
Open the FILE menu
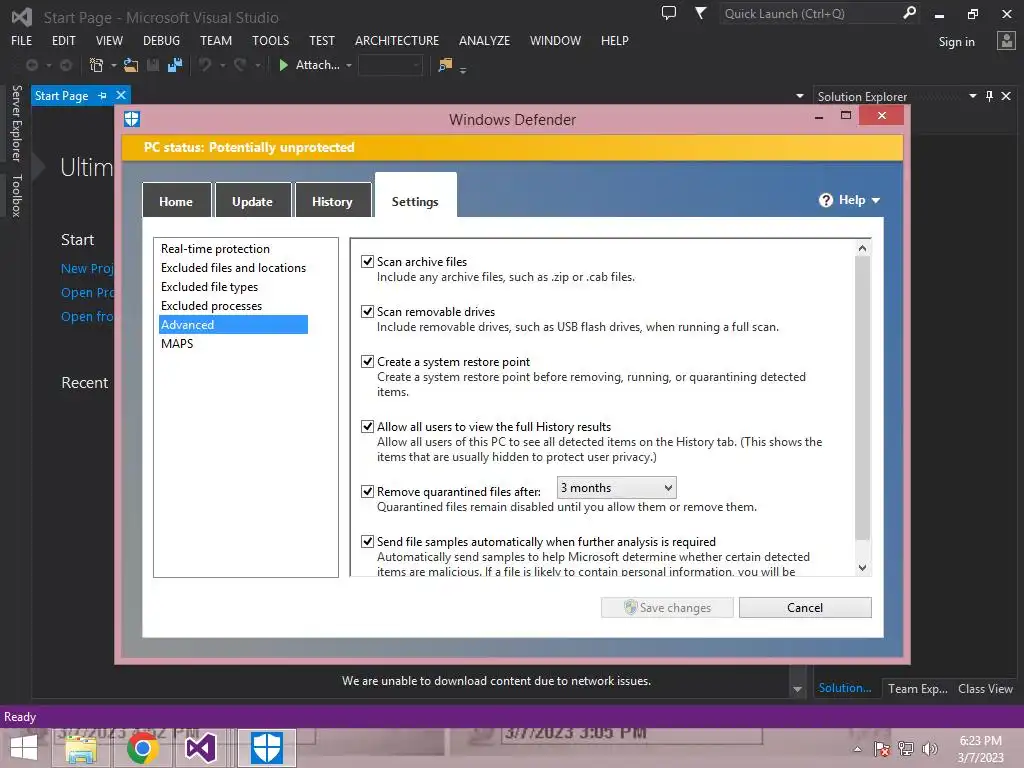pos(22,40)
